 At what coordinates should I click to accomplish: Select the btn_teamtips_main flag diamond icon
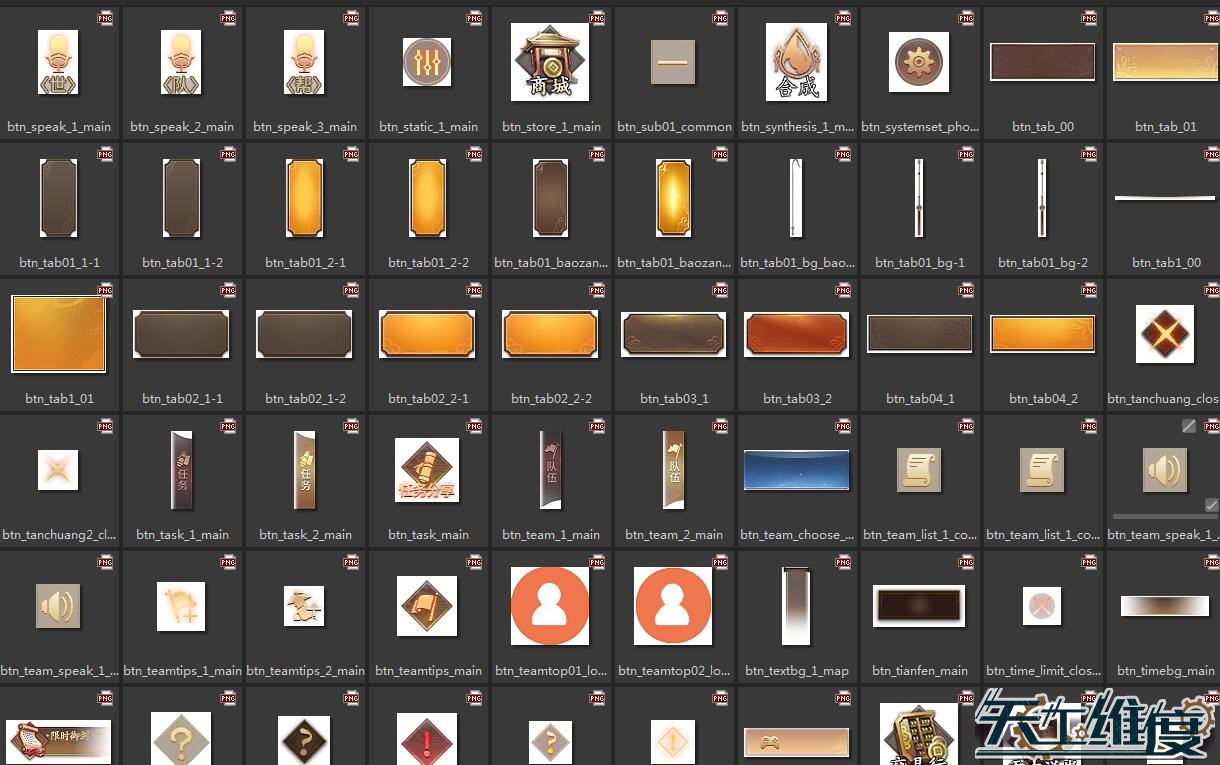[427, 606]
